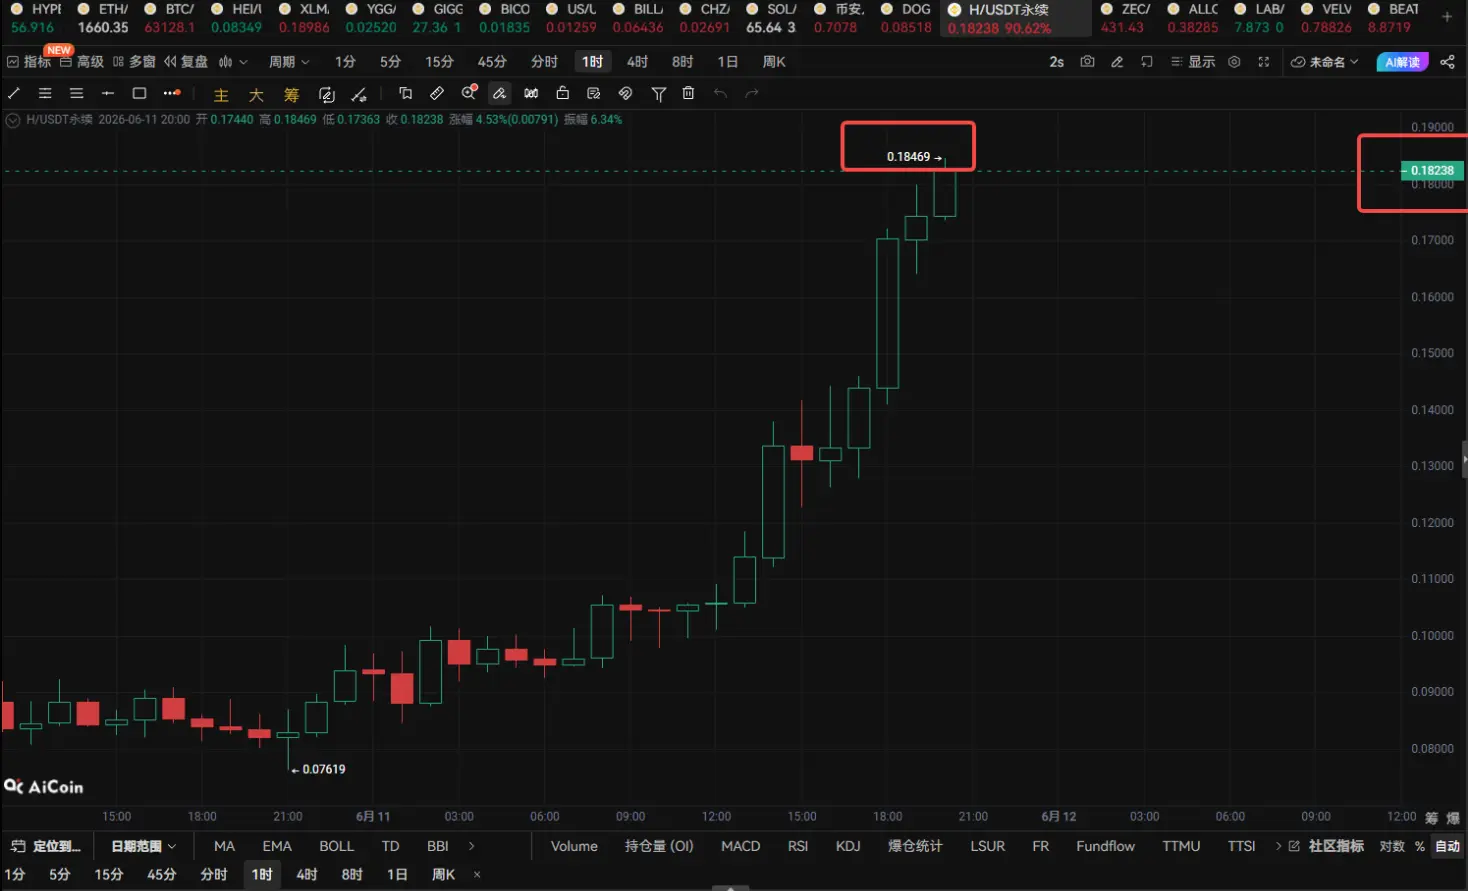
Task: Toggle 自动 auto scale
Action: [x=1447, y=846]
